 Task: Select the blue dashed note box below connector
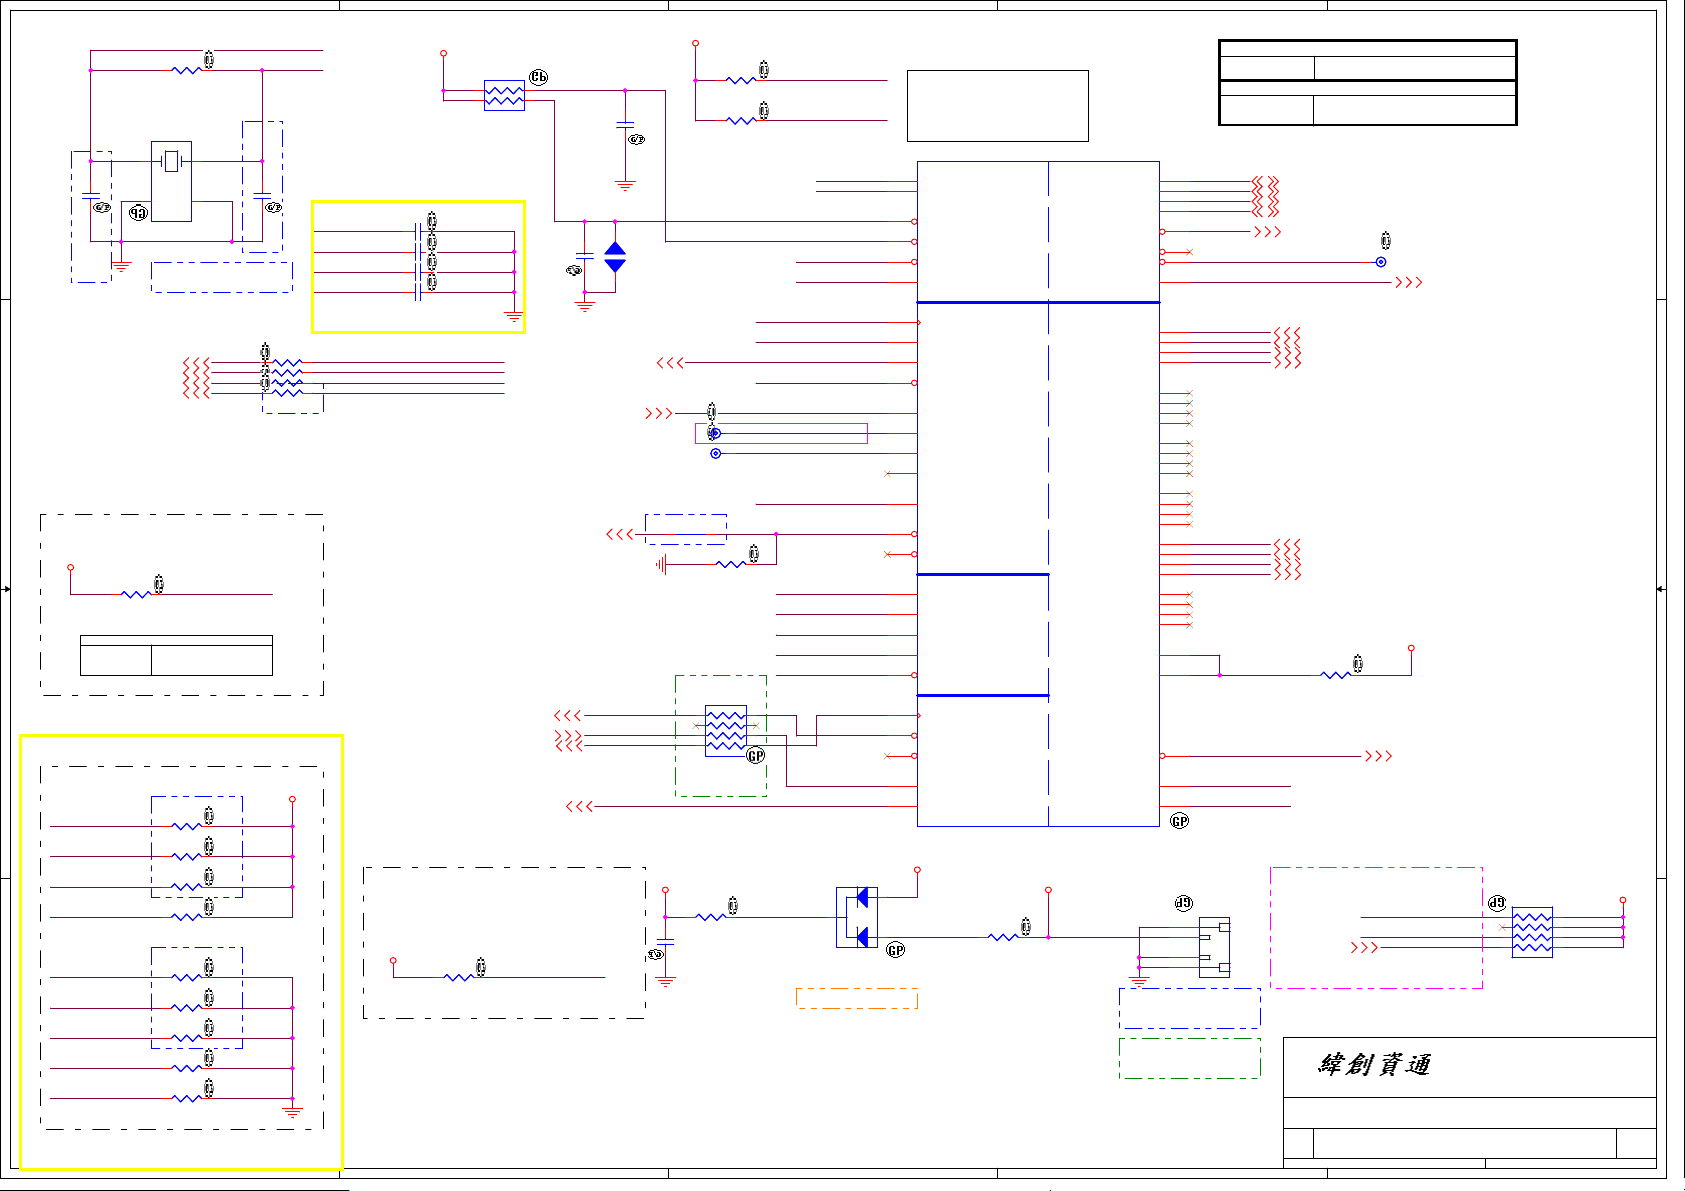coord(1189,1008)
